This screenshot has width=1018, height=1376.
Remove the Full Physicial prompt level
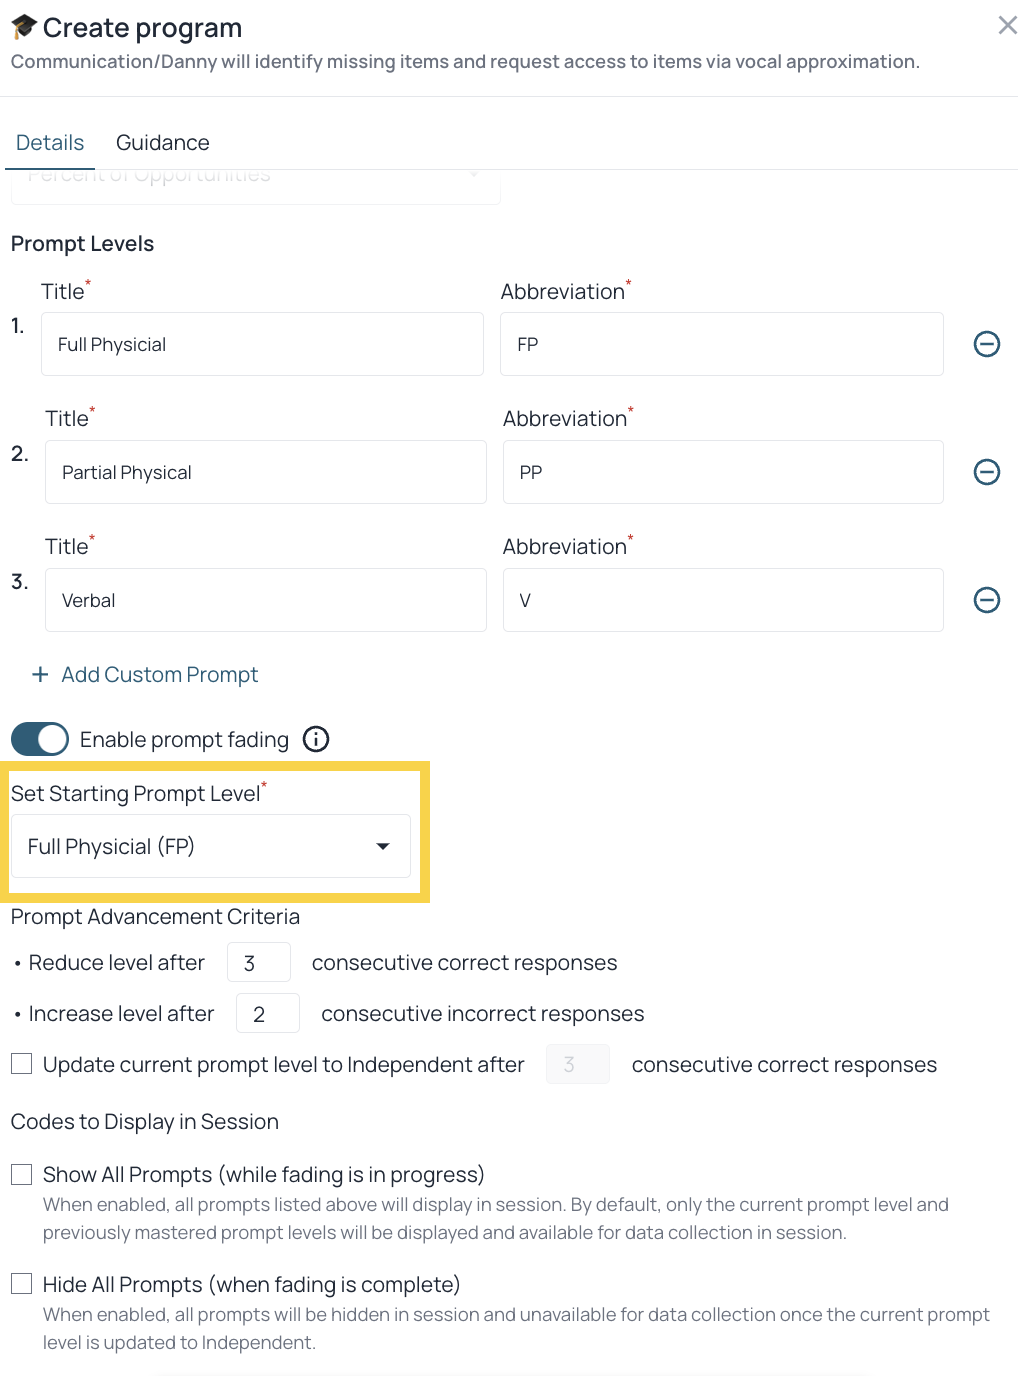[986, 344]
